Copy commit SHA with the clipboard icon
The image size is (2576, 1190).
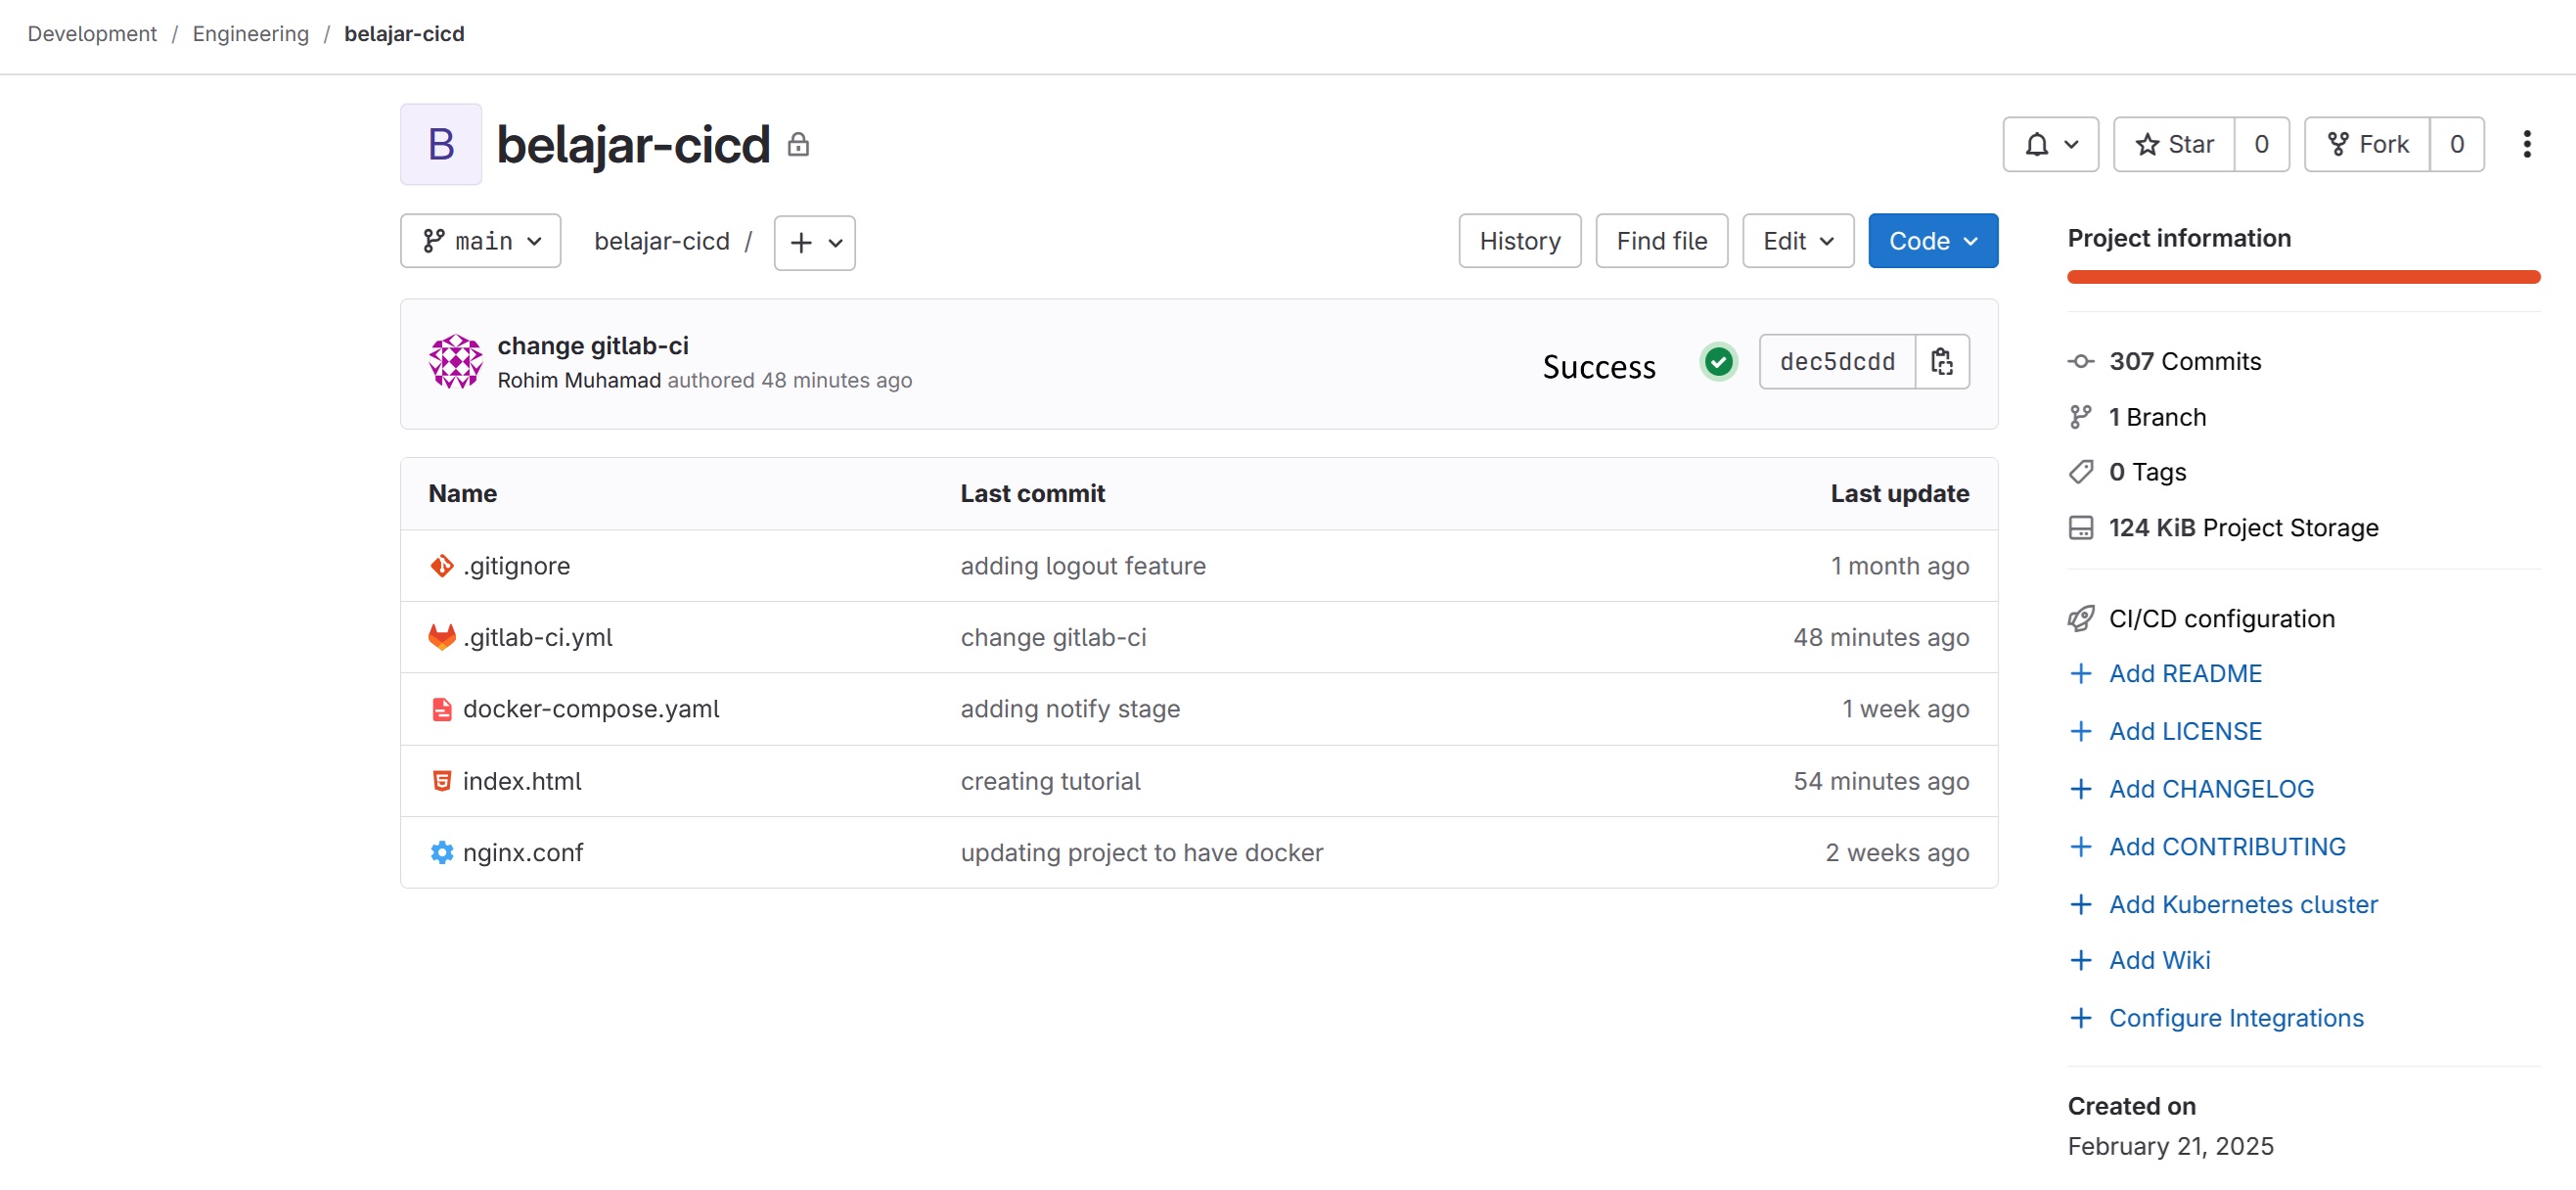point(1941,362)
